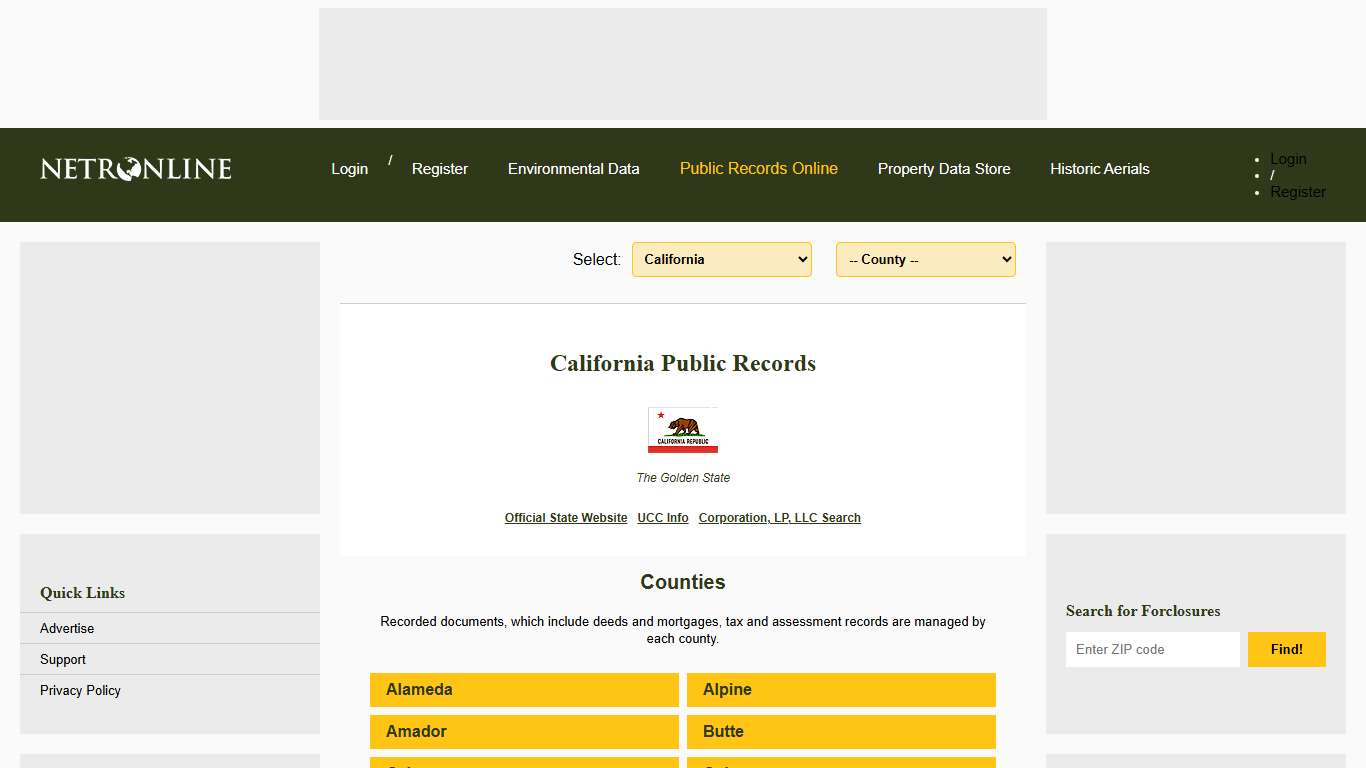Image resolution: width=1366 pixels, height=768 pixels.
Task: Select Amador county
Action: click(x=524, y=731)
